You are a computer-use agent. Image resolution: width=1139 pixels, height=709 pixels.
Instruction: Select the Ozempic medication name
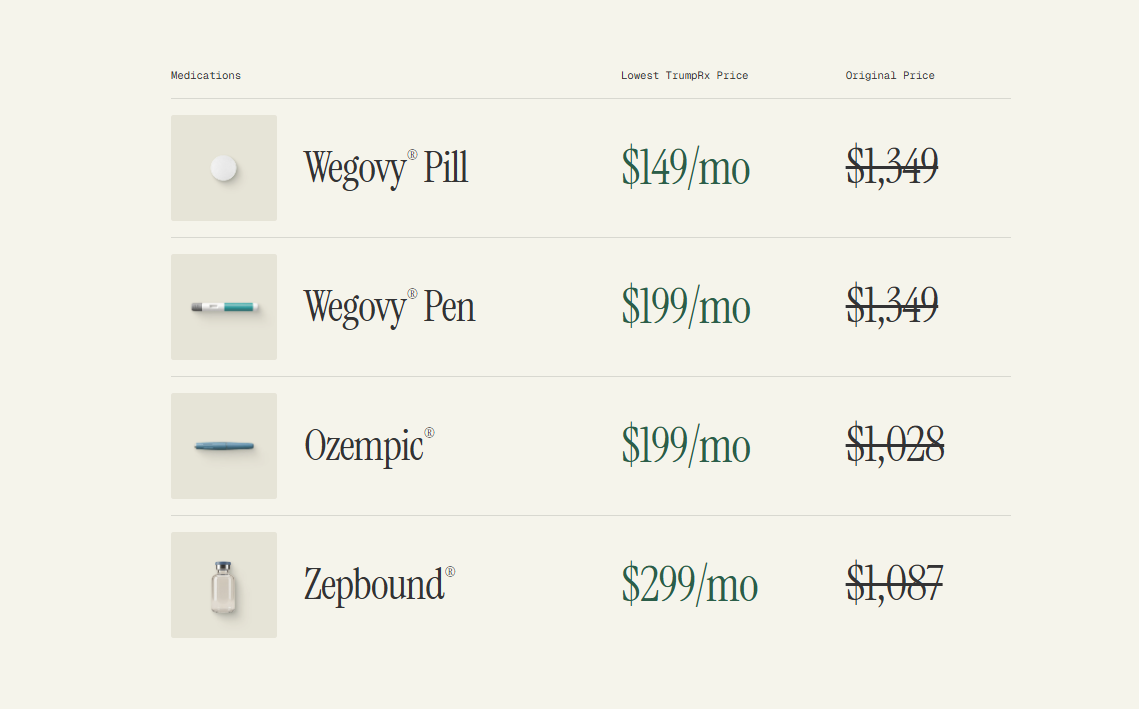tap(364, 446)
